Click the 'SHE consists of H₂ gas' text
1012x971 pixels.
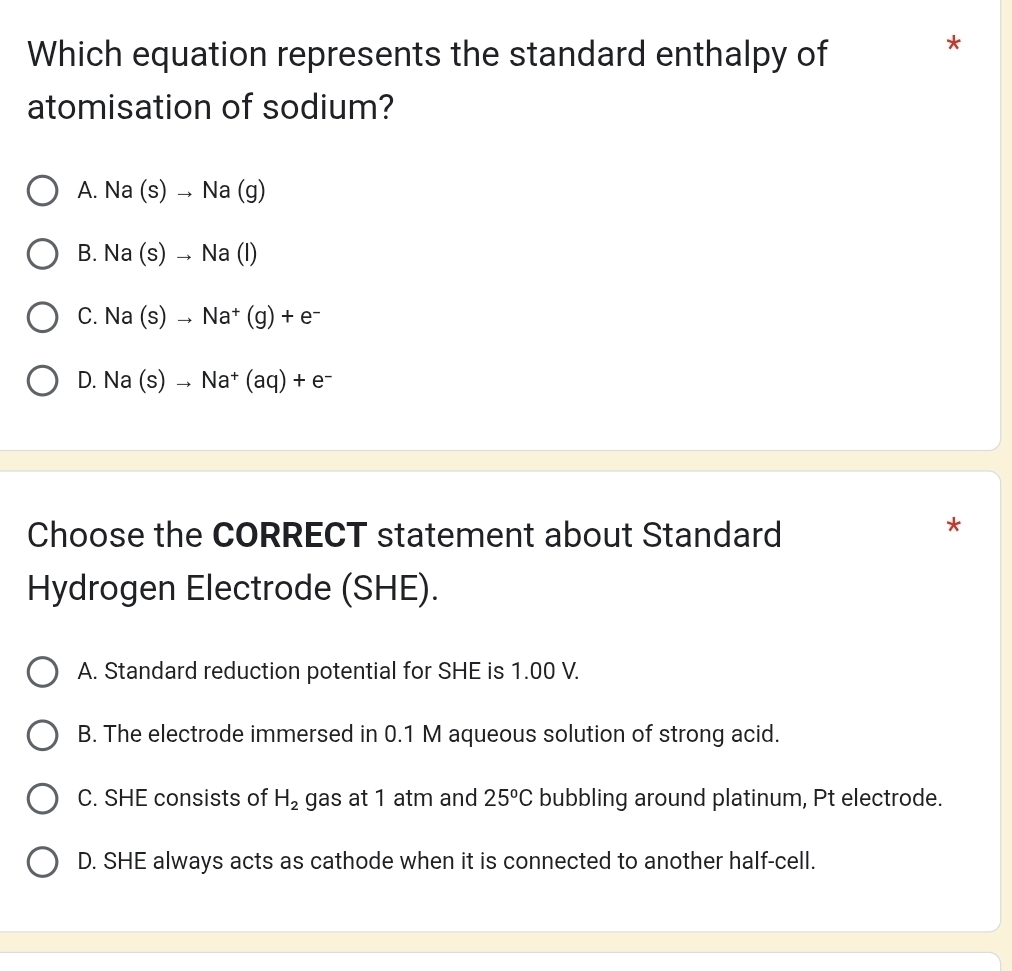point(509,799)
